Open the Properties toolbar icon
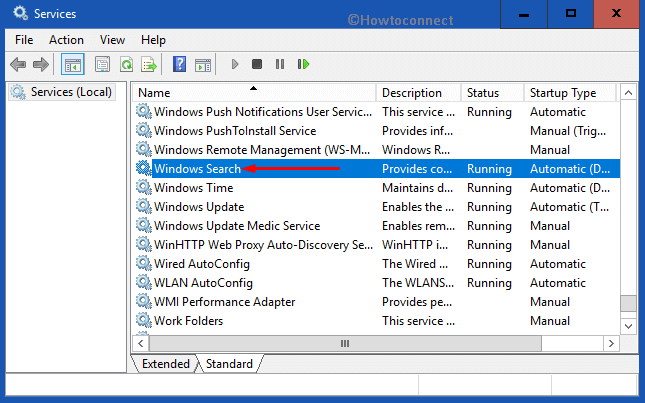This screenshot has width=645, height=403. 102,65
